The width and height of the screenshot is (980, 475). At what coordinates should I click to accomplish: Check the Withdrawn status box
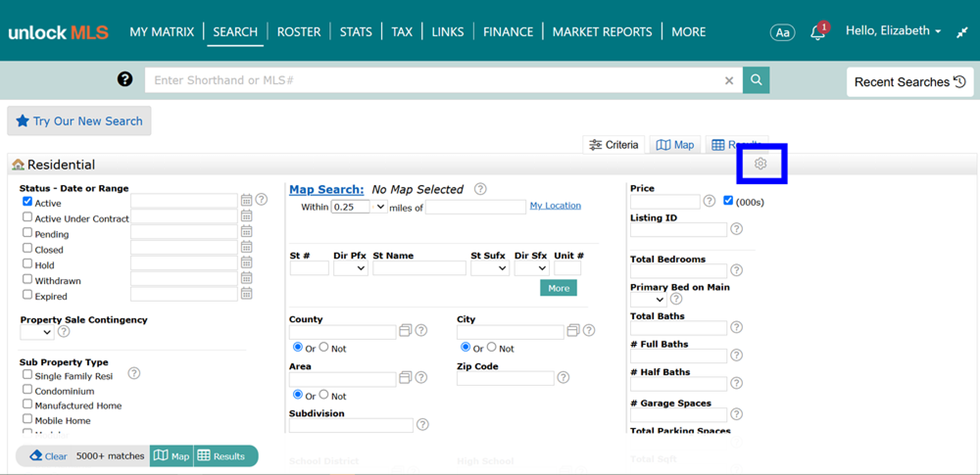tap(27, 279)
